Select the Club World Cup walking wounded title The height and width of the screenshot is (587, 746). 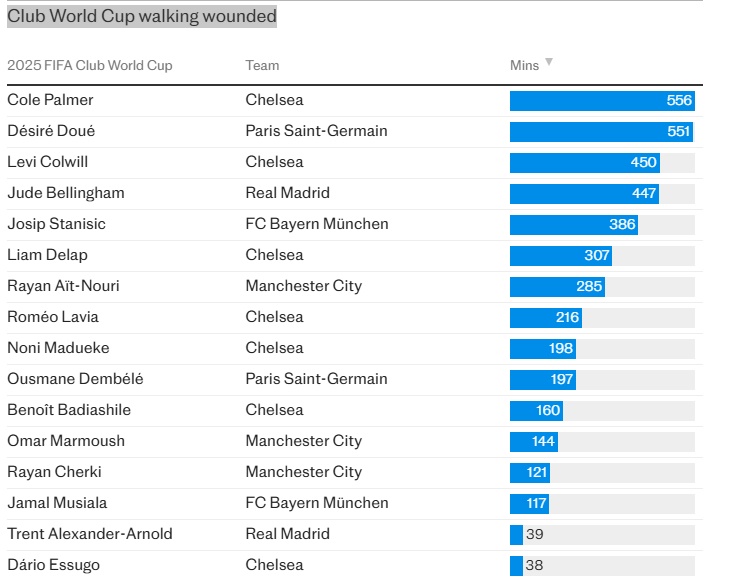pyautogui.click(x=142, y=17)
